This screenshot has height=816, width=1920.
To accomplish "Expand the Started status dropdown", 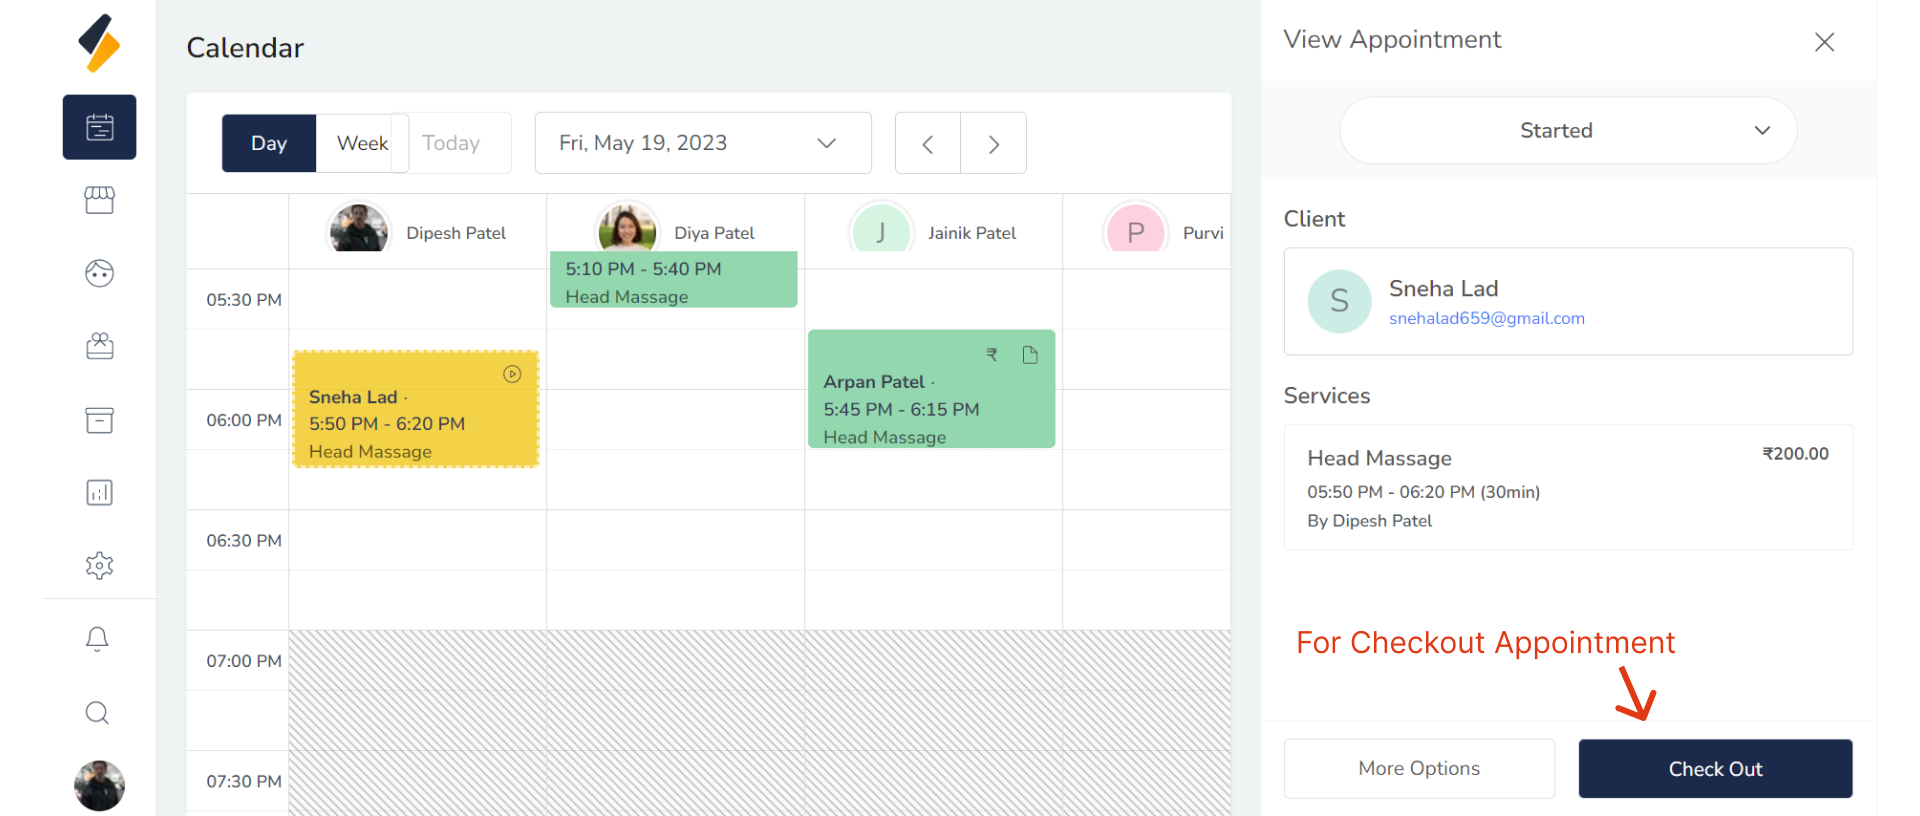I will tap(1567, 130).
